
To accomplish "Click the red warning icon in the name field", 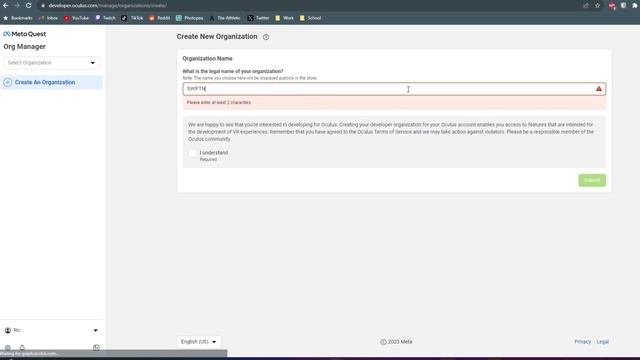I will click(599, 89).
